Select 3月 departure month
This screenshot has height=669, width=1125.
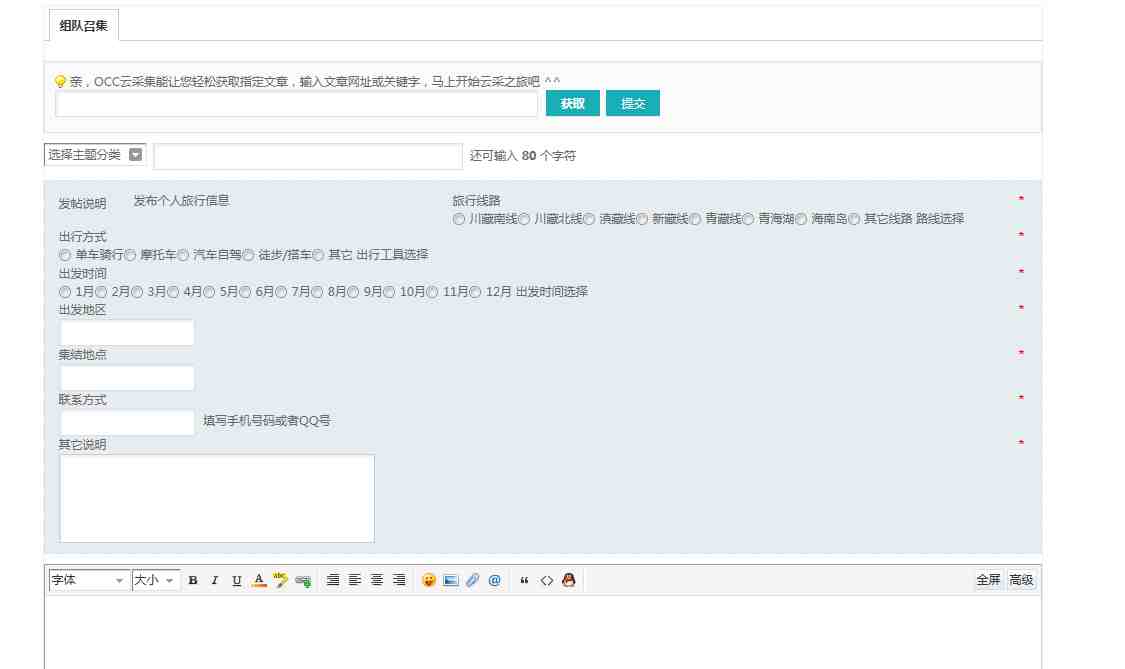coord(137,292)
